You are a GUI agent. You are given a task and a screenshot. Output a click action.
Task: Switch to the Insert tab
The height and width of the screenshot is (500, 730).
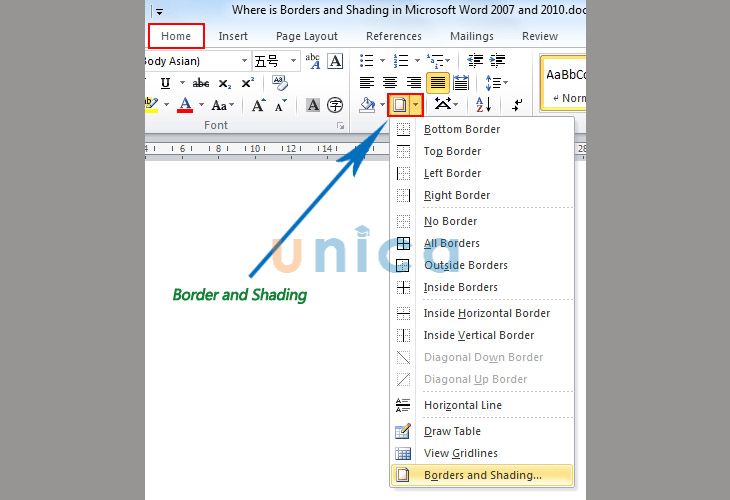tap(233, 36)
